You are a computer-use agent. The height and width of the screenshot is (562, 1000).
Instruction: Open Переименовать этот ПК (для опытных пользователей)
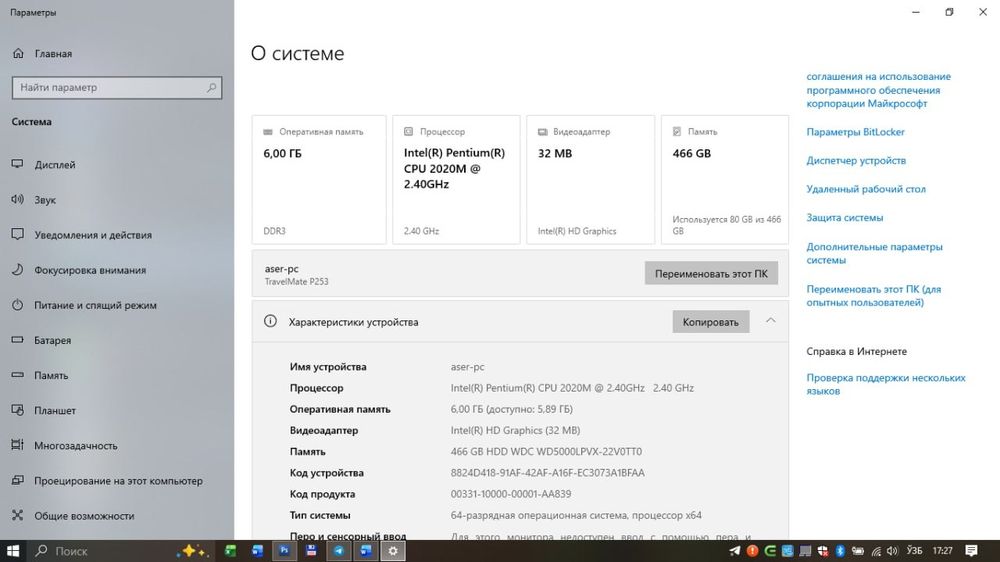(873, 295)
